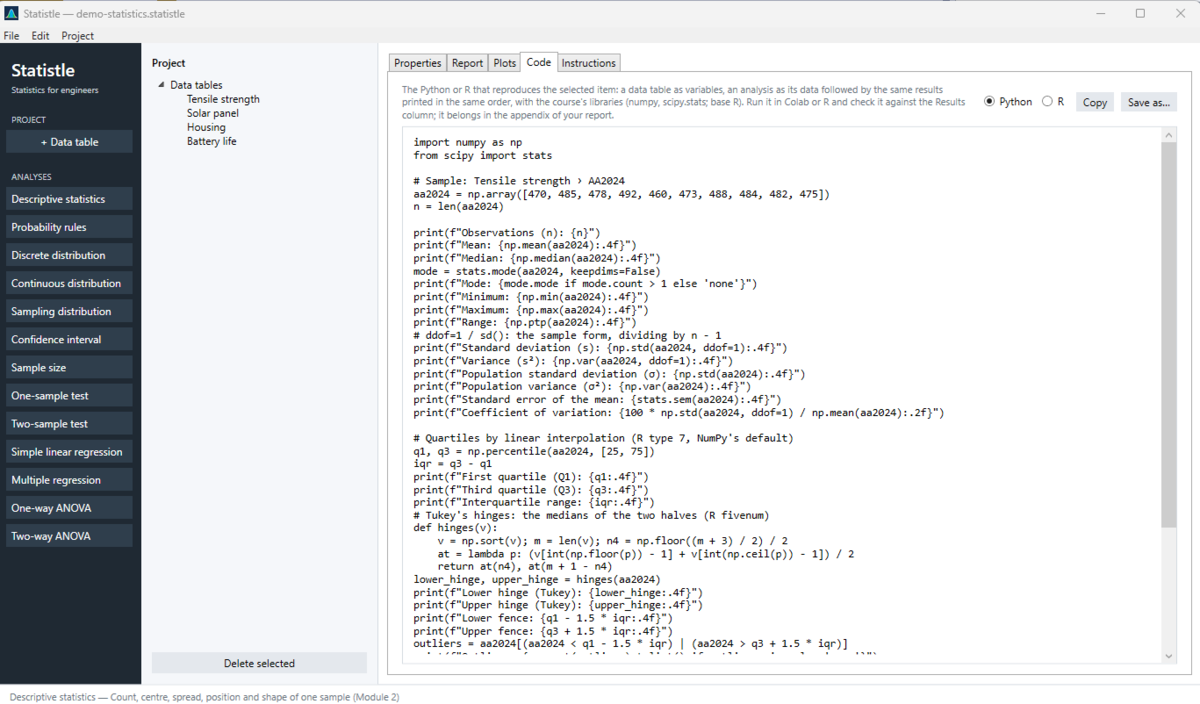Select the Data tables tree item
Viewport: 1200px width, 704px height.
pos(196,85)
